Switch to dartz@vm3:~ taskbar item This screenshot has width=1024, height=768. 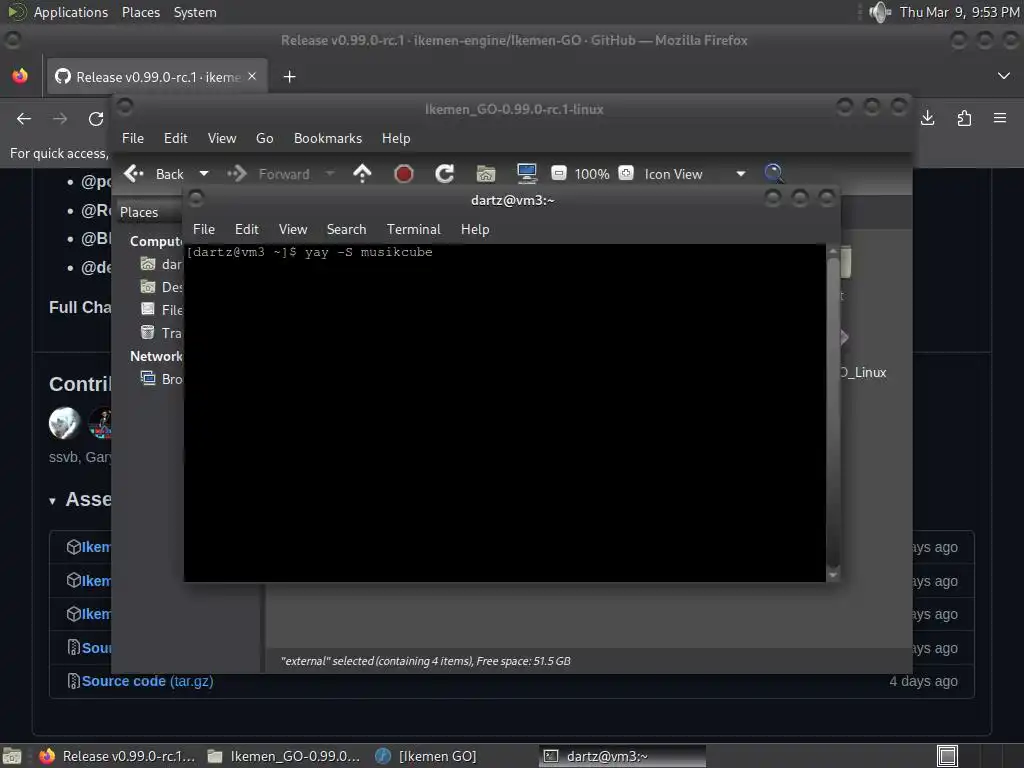point(623,756)
